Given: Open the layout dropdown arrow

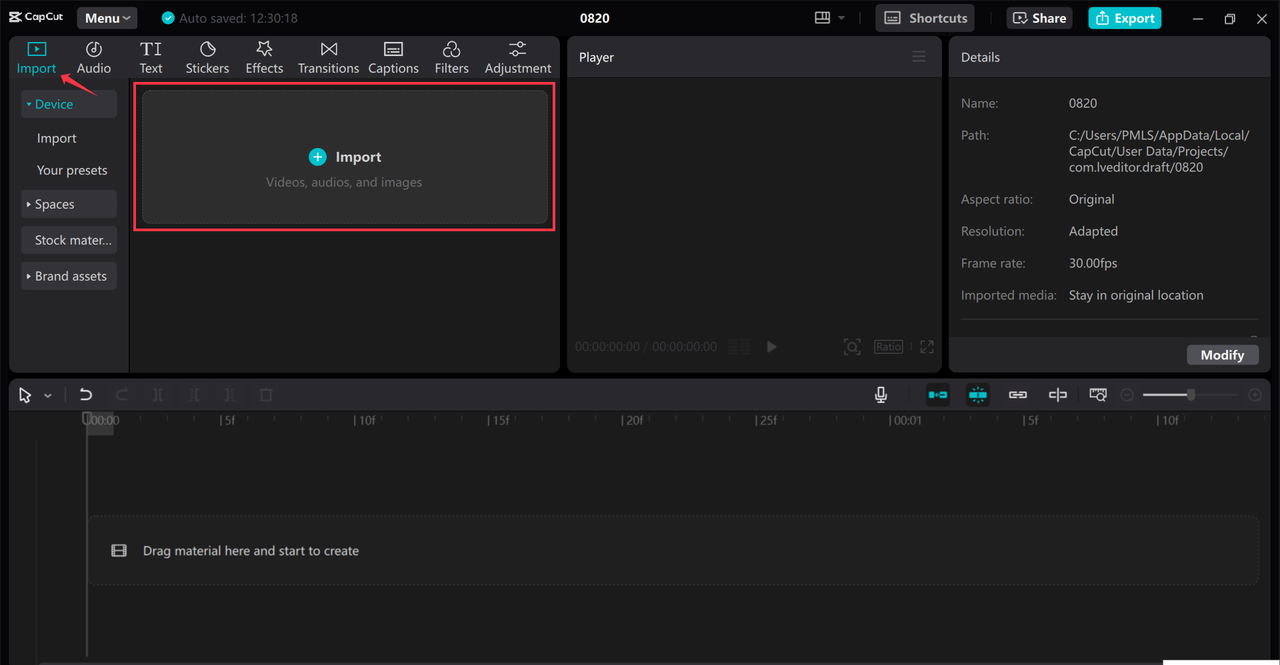Looking at the screenshot, I should coord(842,18).
